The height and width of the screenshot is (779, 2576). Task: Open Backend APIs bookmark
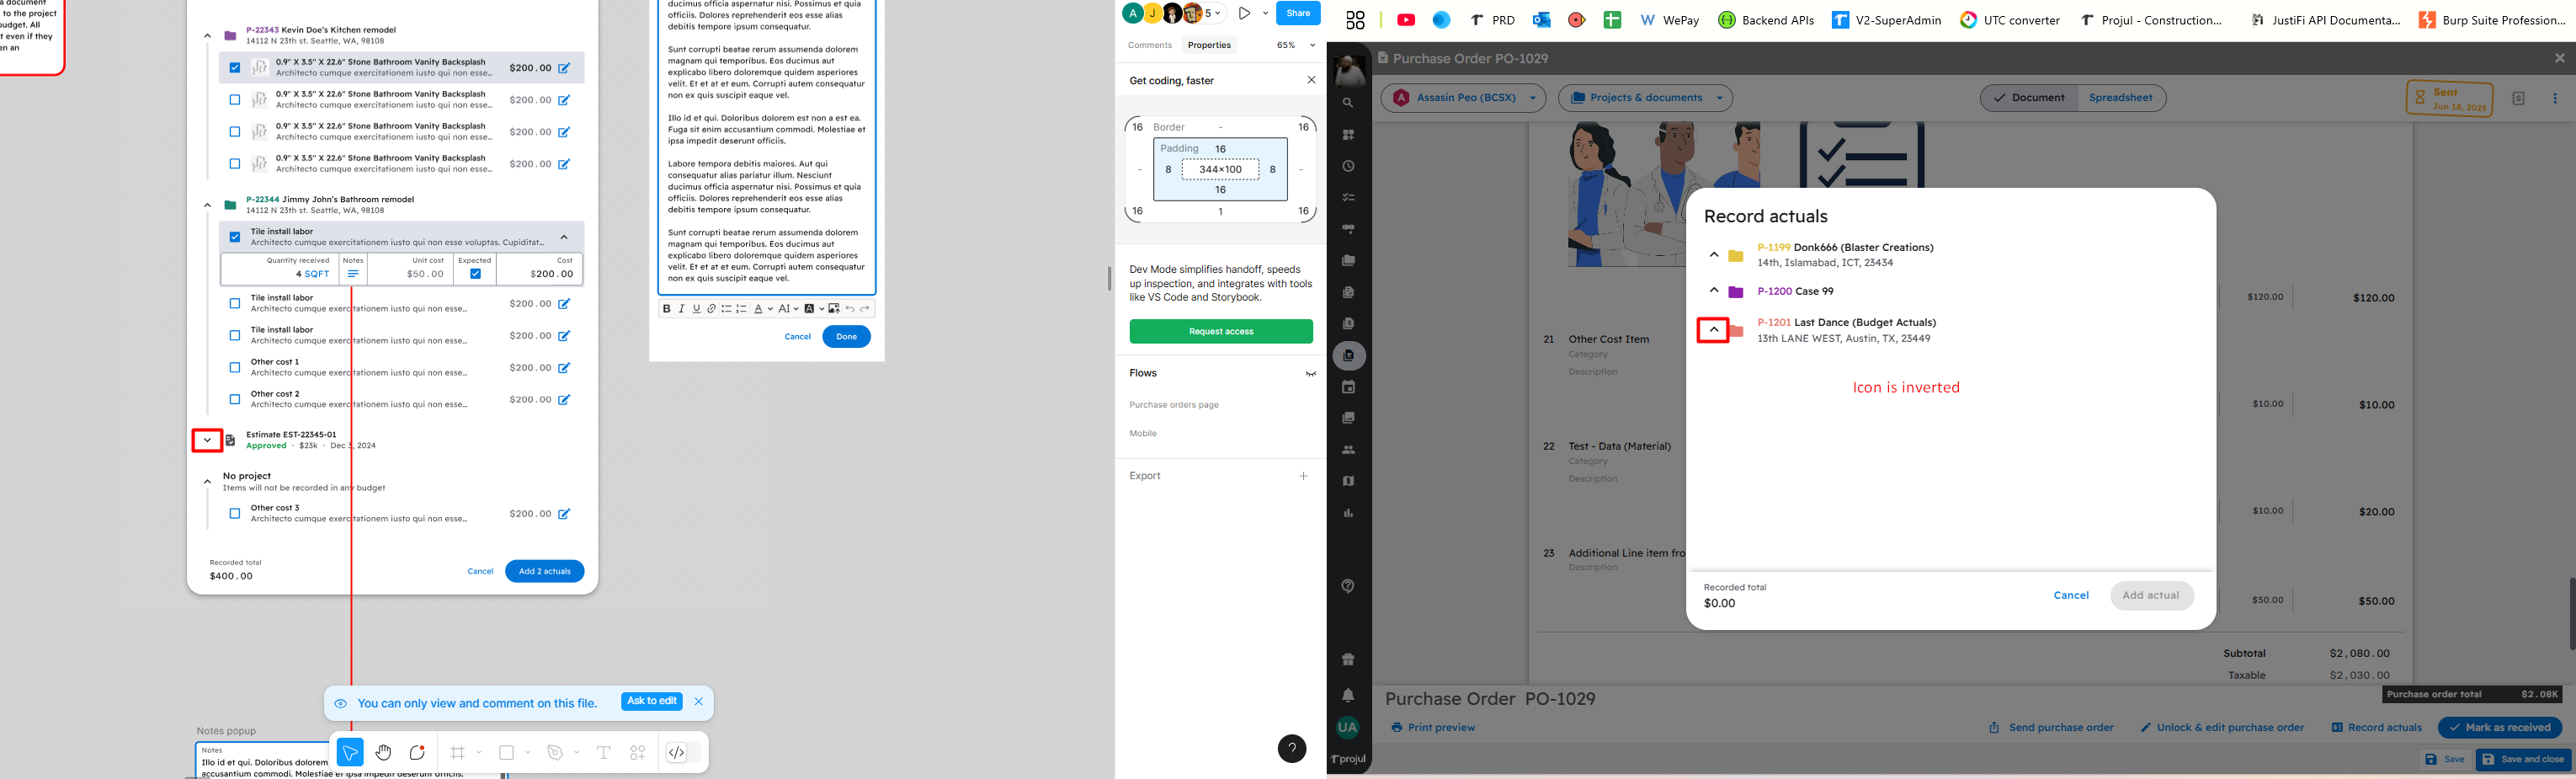(x=1766, y=20)
